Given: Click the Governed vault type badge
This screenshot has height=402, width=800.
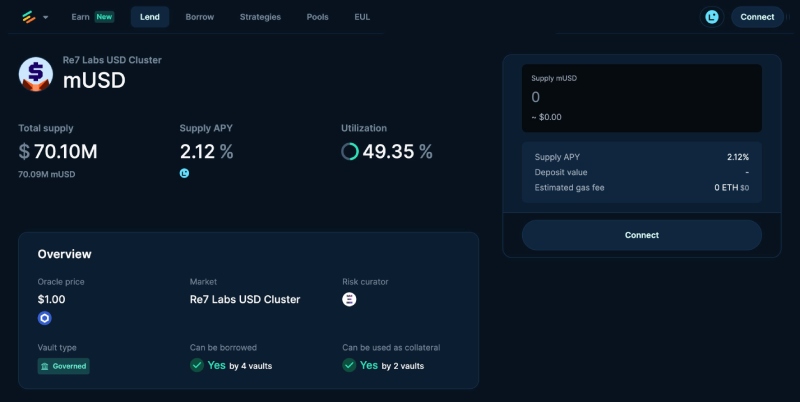Looking at the screenshot, I should [x=63, y=366].
